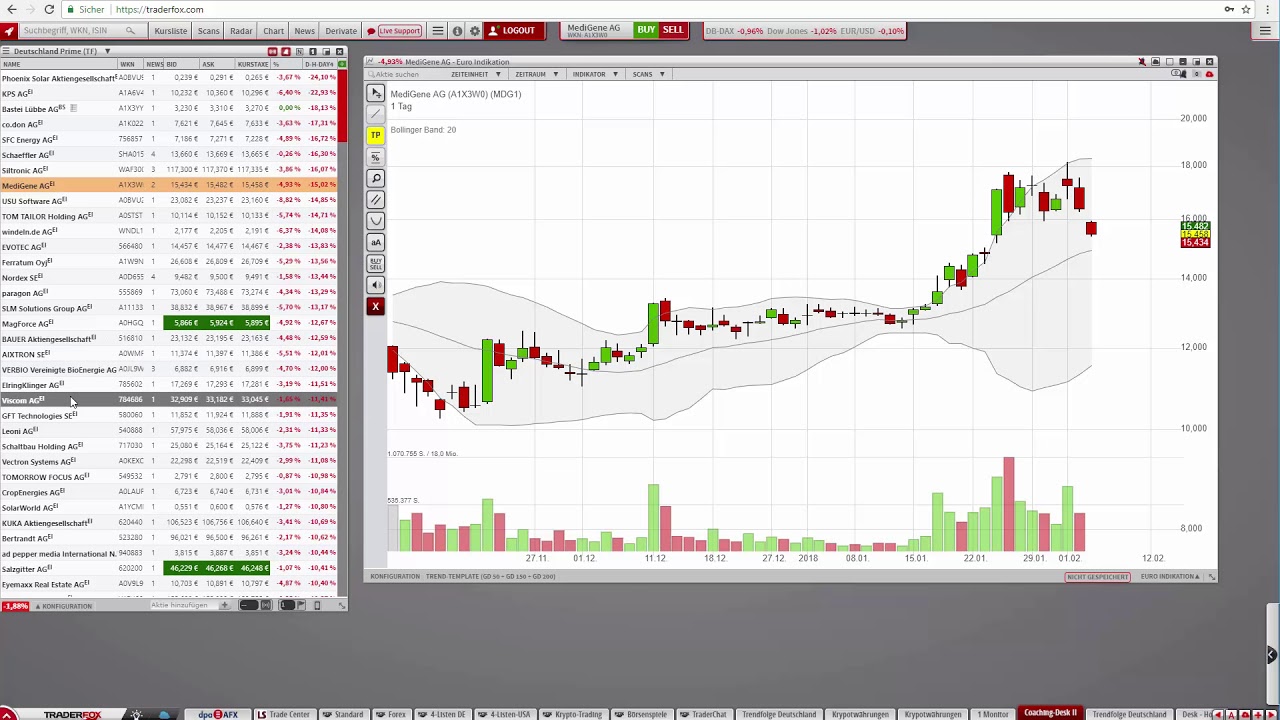Click the red pin icon in chart header
Image resolution: width=1280 pixels, height=720 pixels.
coord(1142,62)
